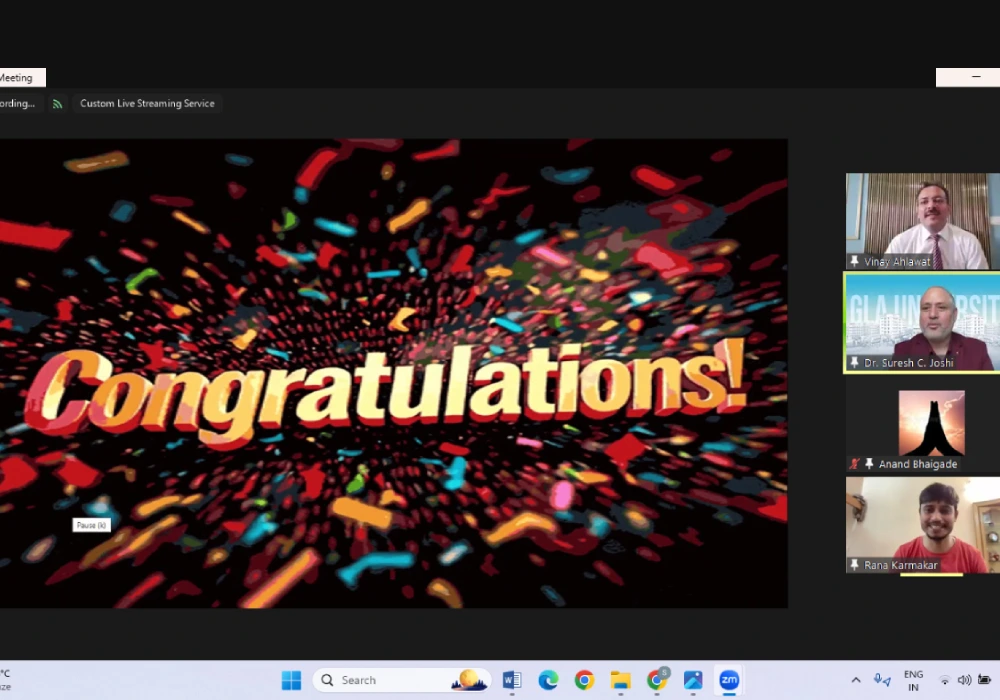Click the Recording indicator button
1000x700 pixels.
coord(18,104)
